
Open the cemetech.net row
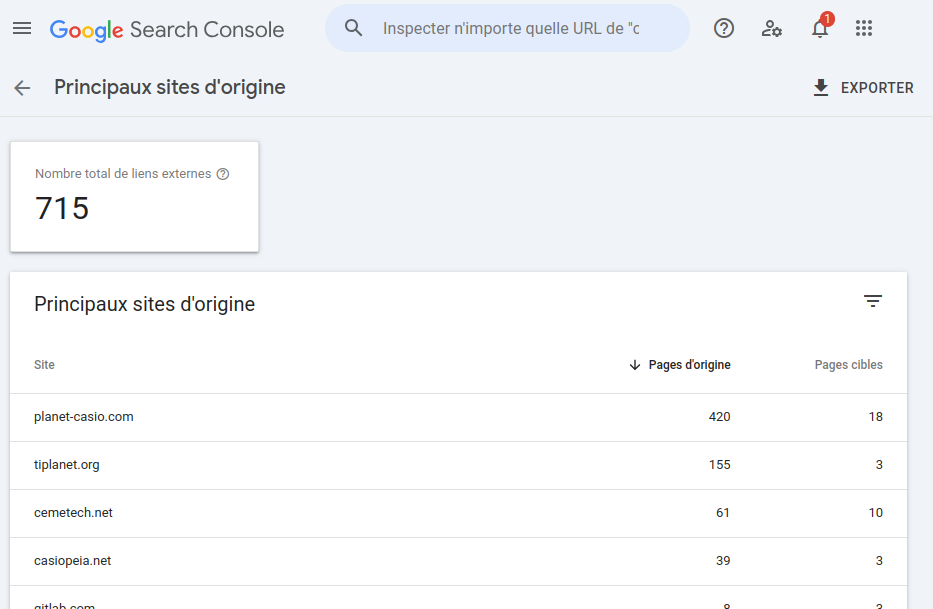coord(73,513)
